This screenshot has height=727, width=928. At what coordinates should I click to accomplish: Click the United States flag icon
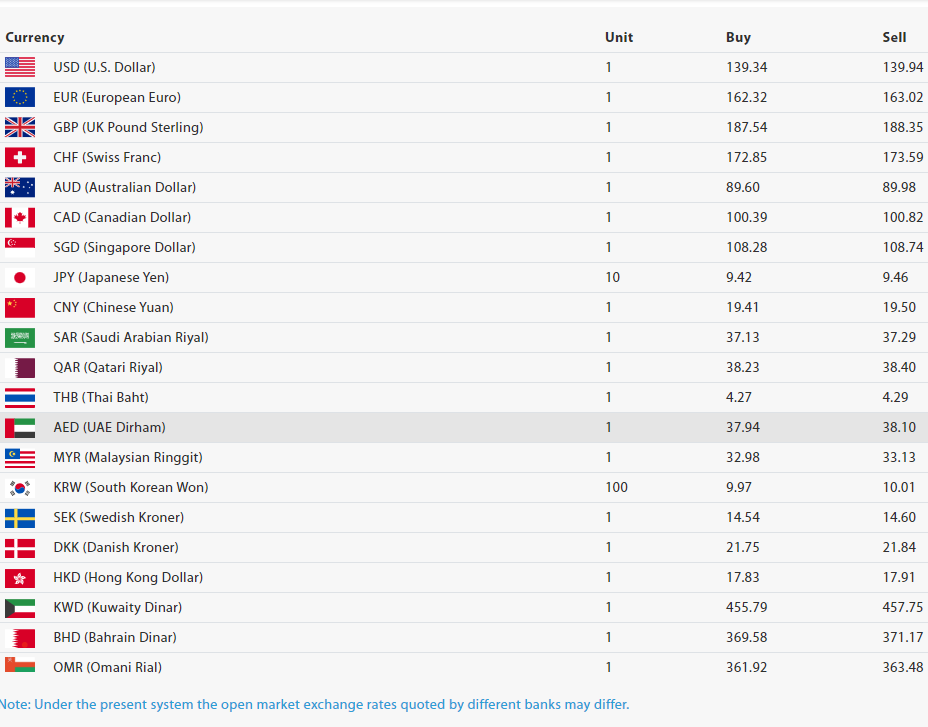20,67
